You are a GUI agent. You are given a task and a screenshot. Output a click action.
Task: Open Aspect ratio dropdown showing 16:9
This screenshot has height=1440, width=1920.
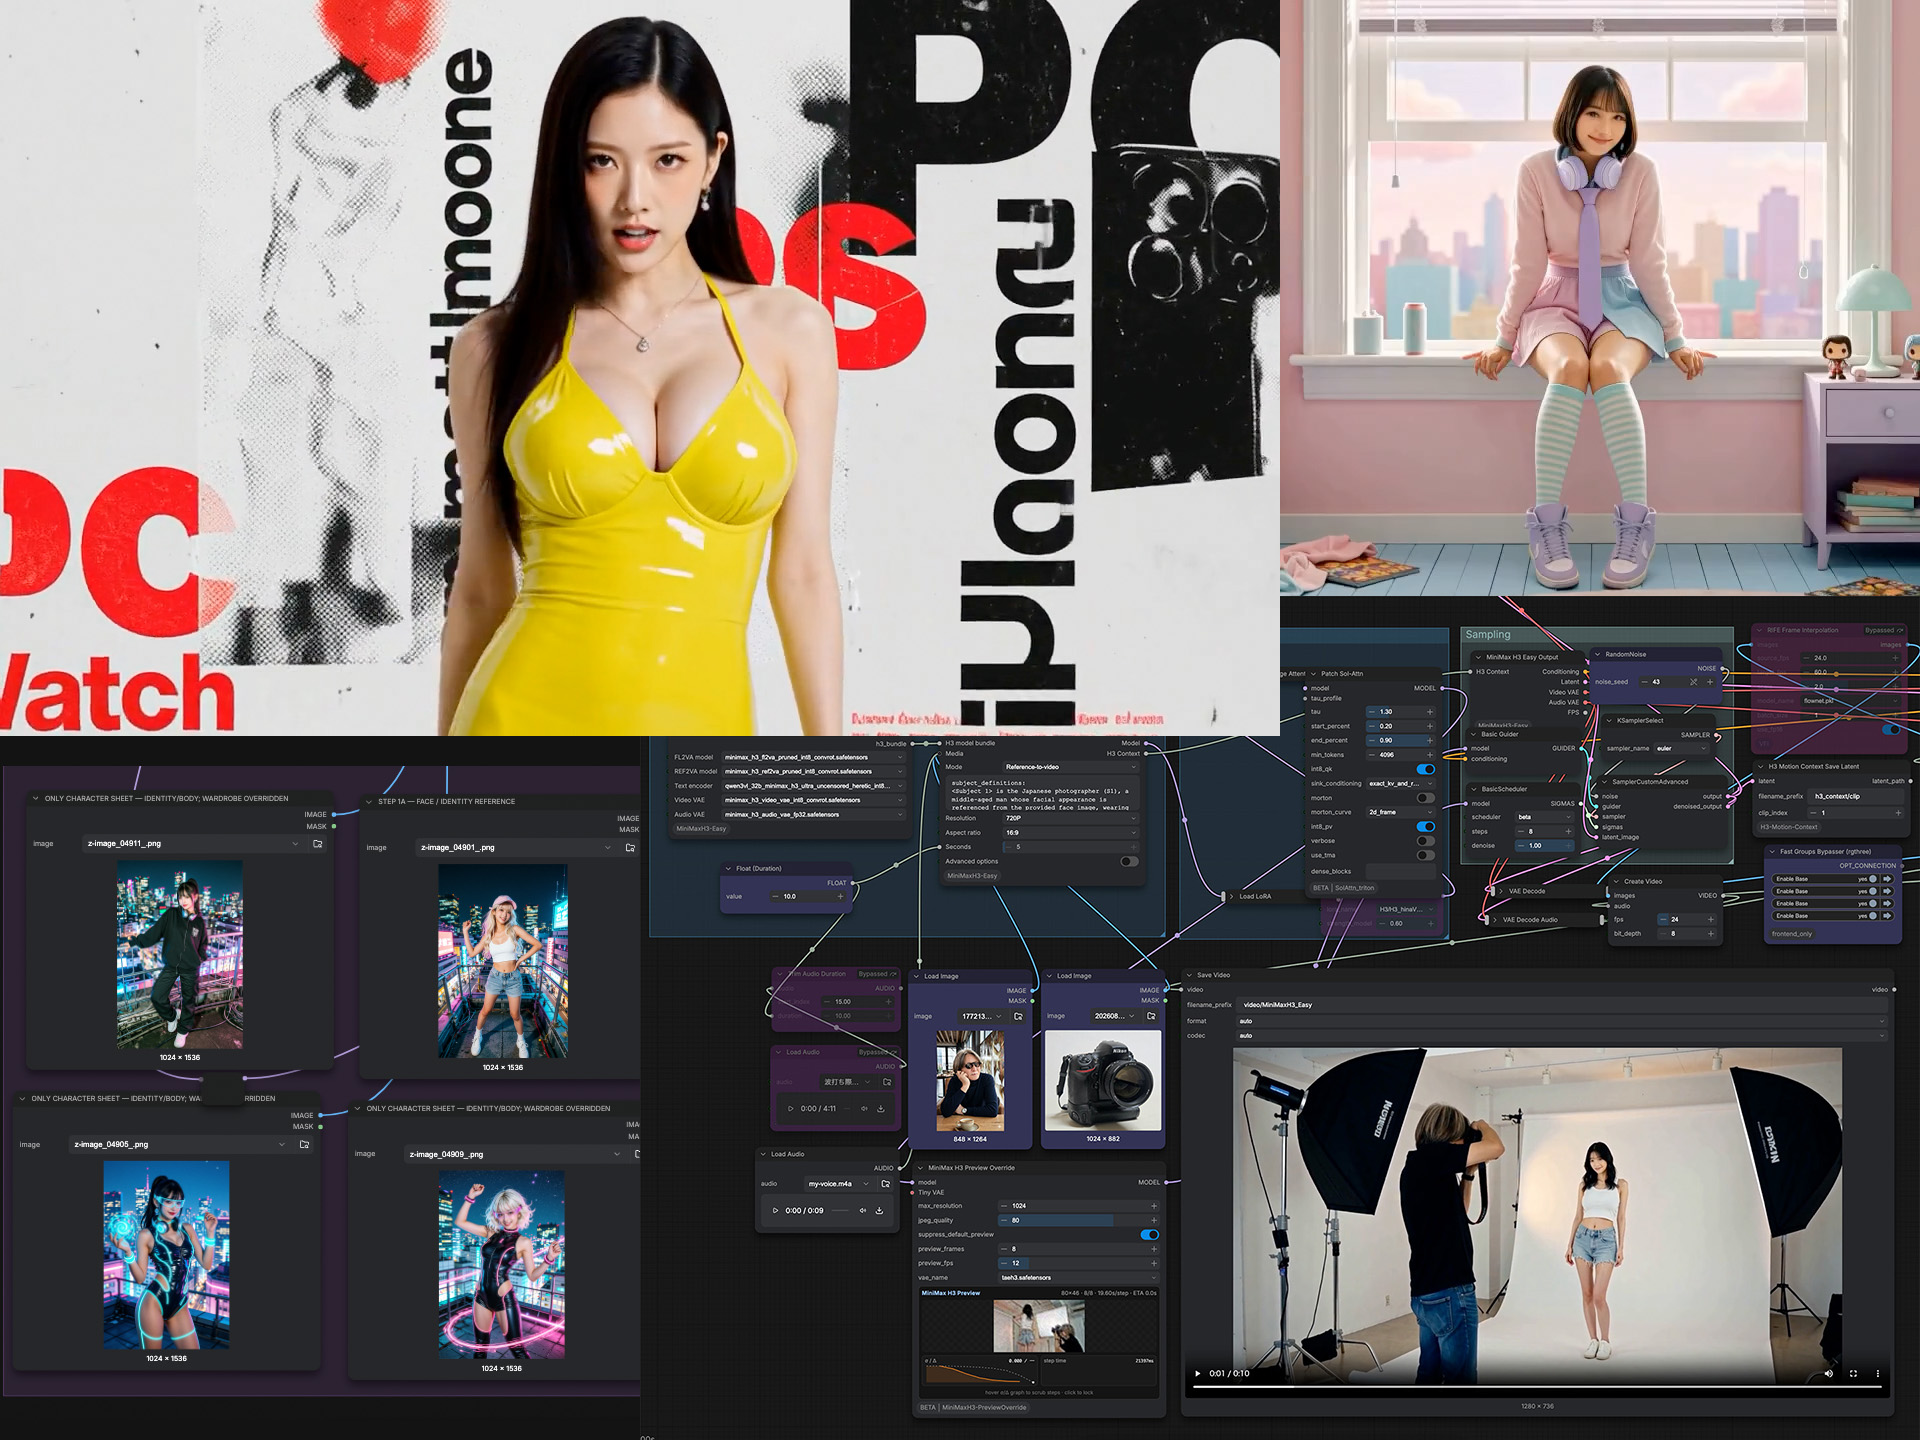1070,832
